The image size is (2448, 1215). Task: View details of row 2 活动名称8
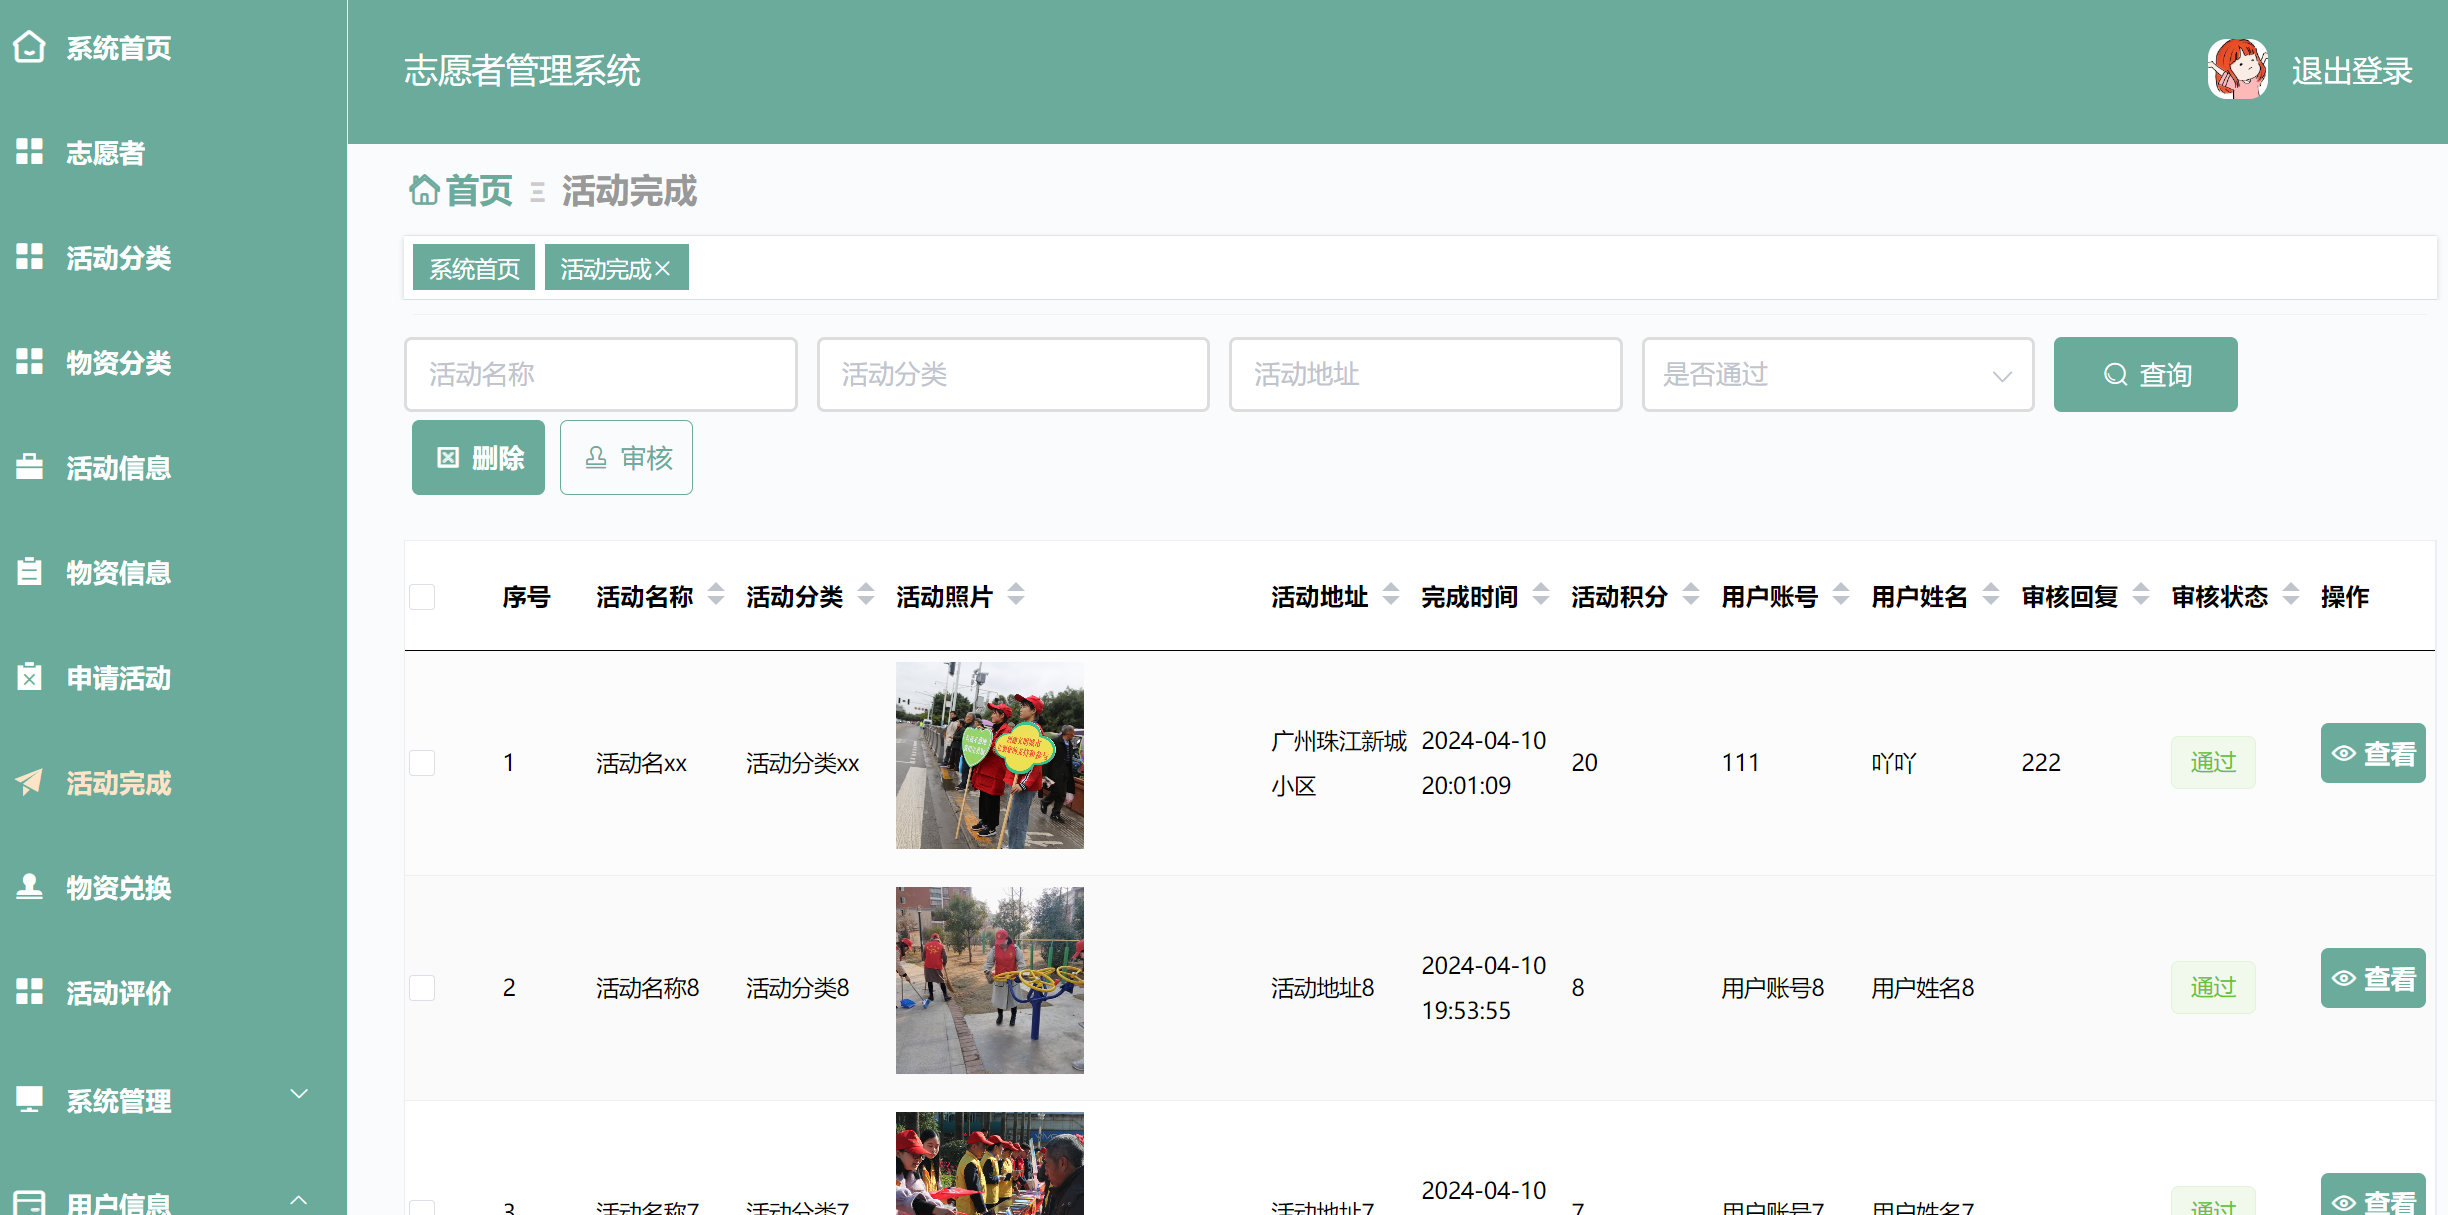[x=2372, y=978]
